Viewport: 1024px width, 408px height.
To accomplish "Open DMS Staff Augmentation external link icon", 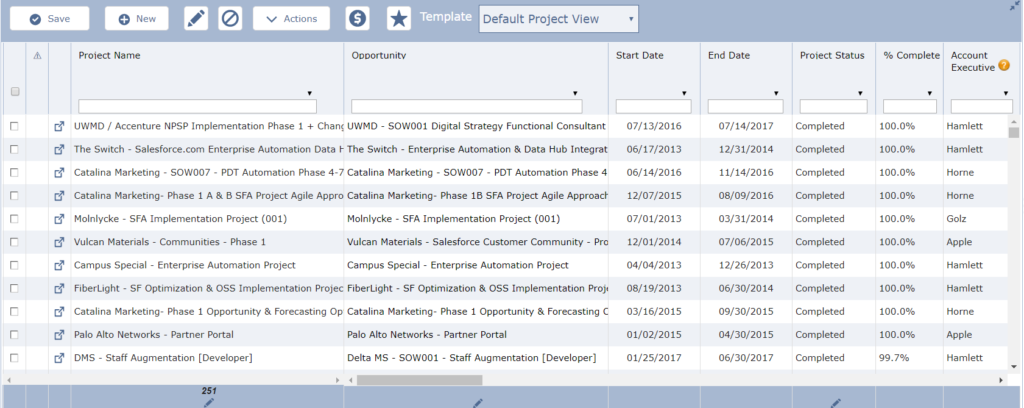I will tap(59, 357).
